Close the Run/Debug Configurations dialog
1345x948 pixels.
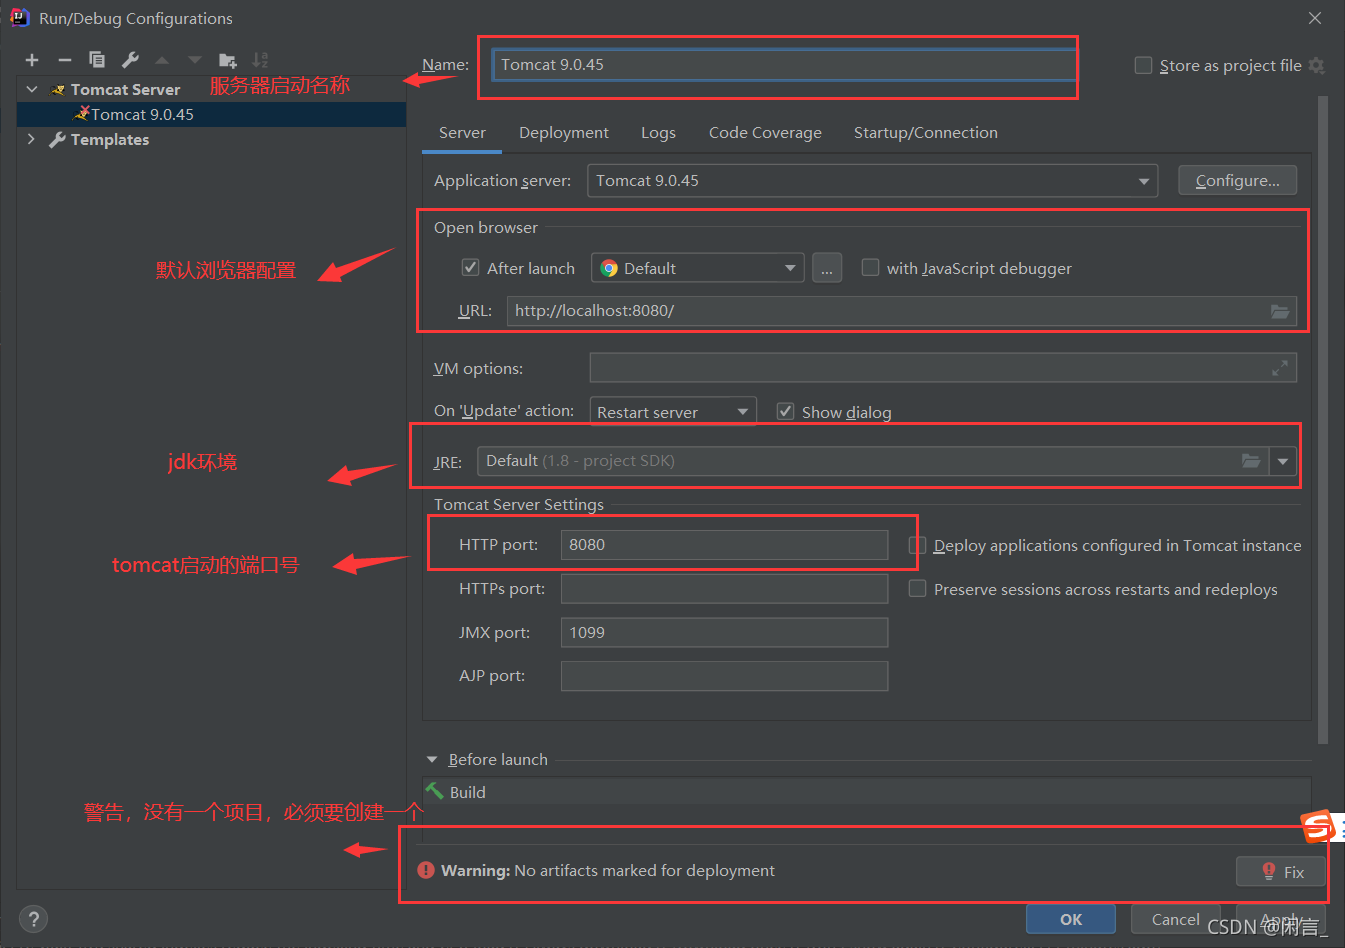coord(1315,18)
